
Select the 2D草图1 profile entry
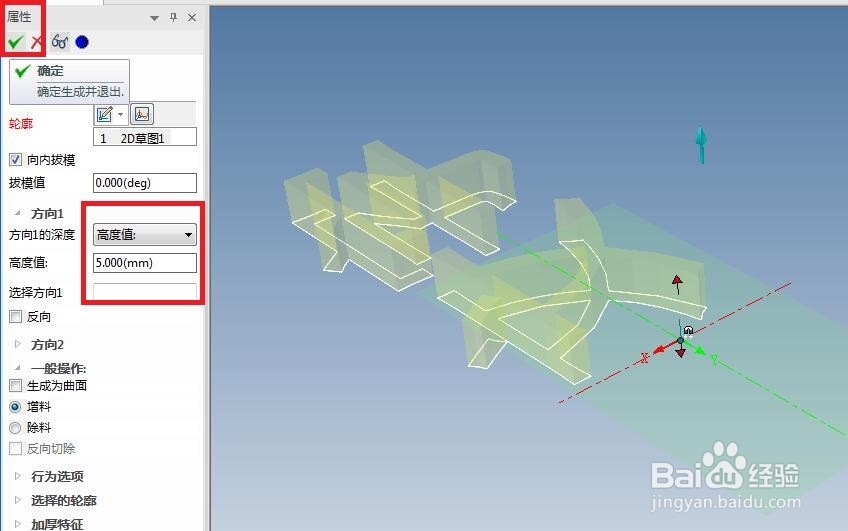point(145,138)
